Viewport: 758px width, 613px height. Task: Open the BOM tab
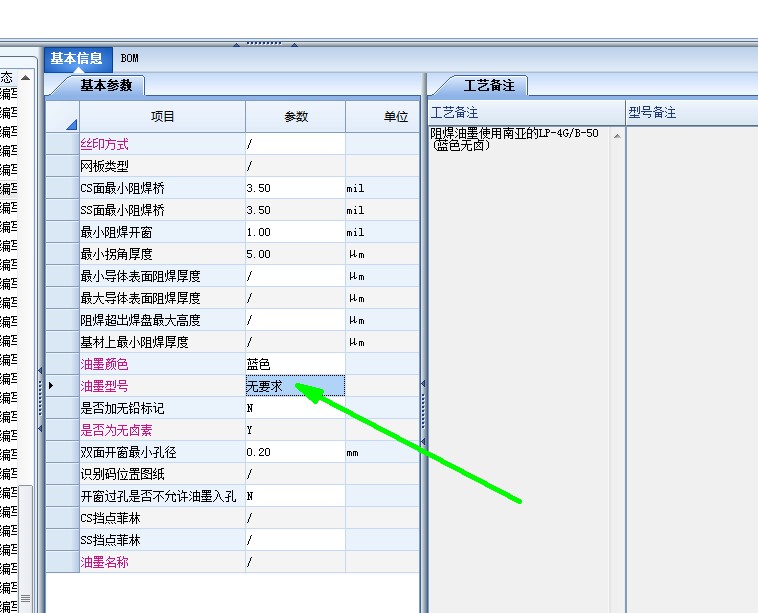(130, 59)
